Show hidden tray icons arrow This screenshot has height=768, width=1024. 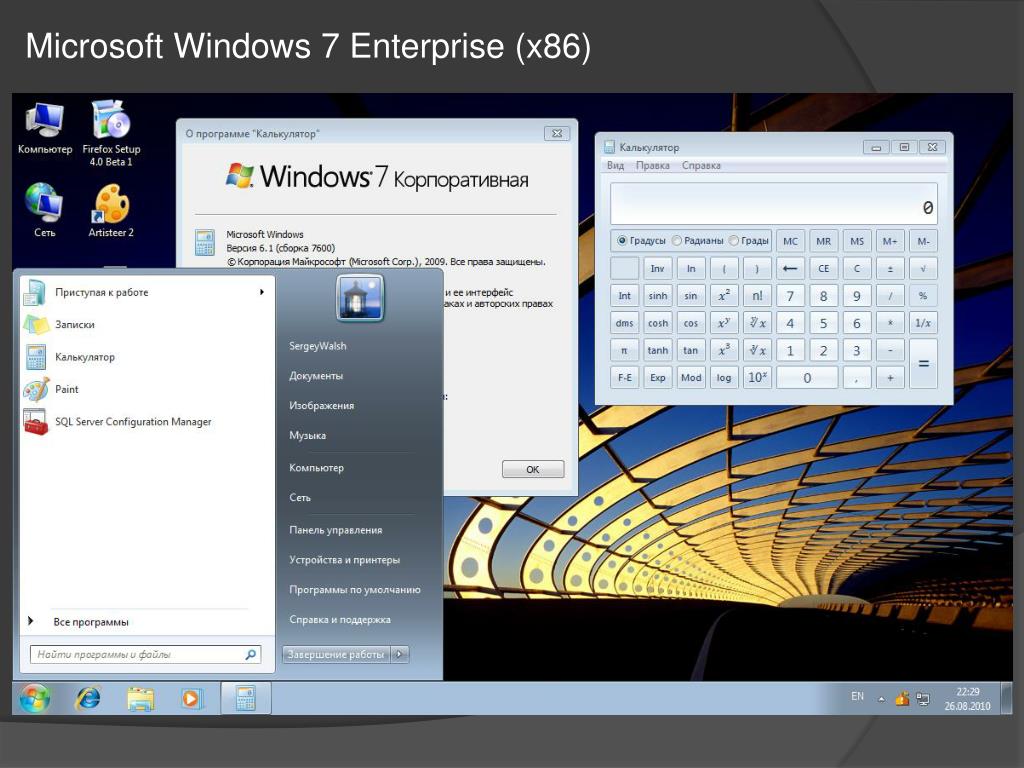pyautogui.click(x=881, y=699)
